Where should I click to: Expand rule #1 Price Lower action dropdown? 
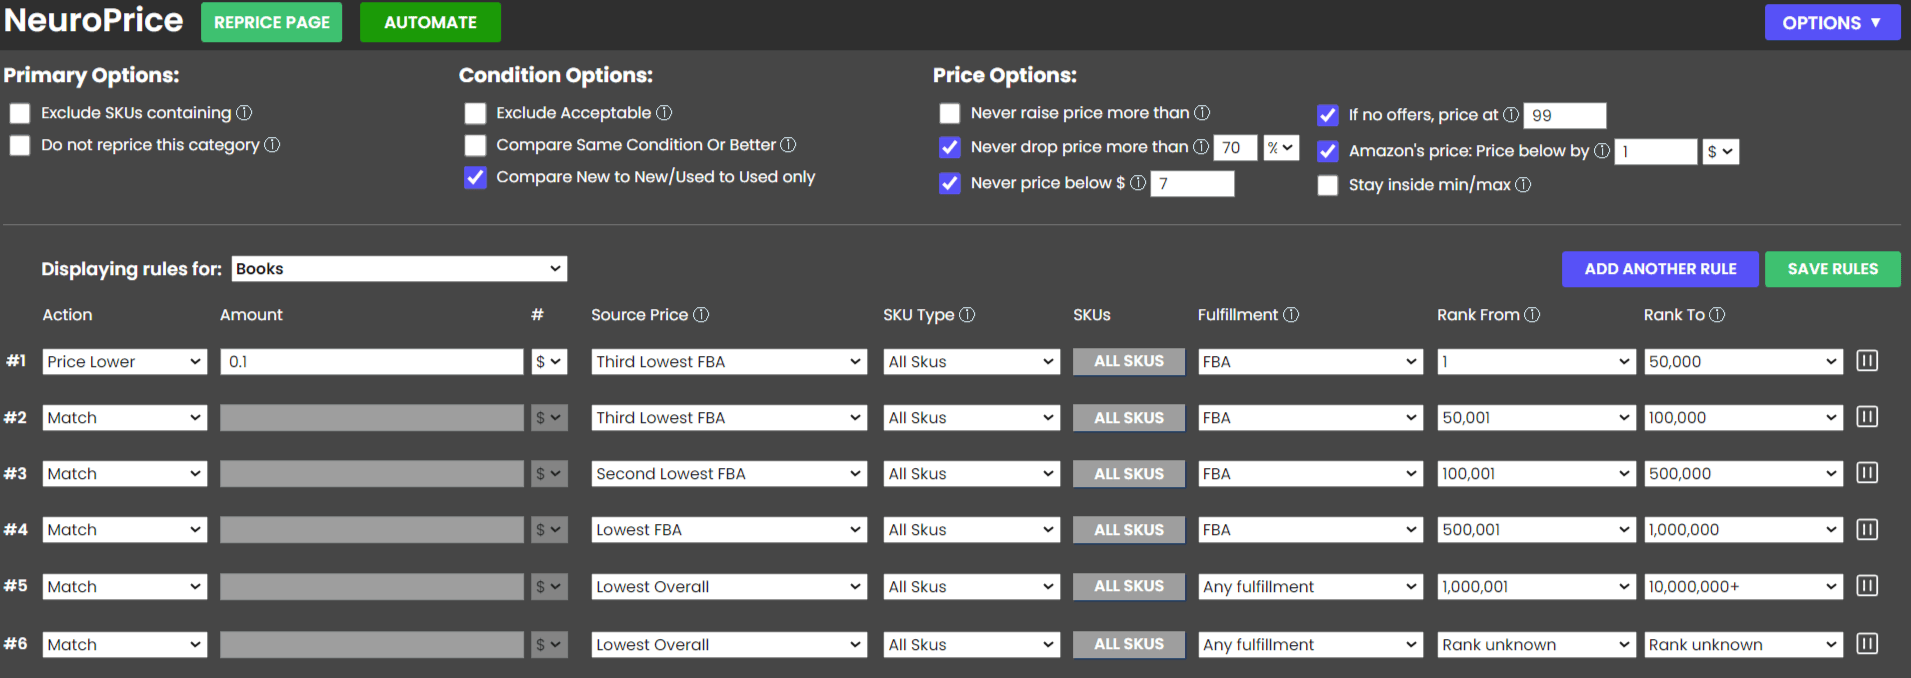click(x=124, y=362)
